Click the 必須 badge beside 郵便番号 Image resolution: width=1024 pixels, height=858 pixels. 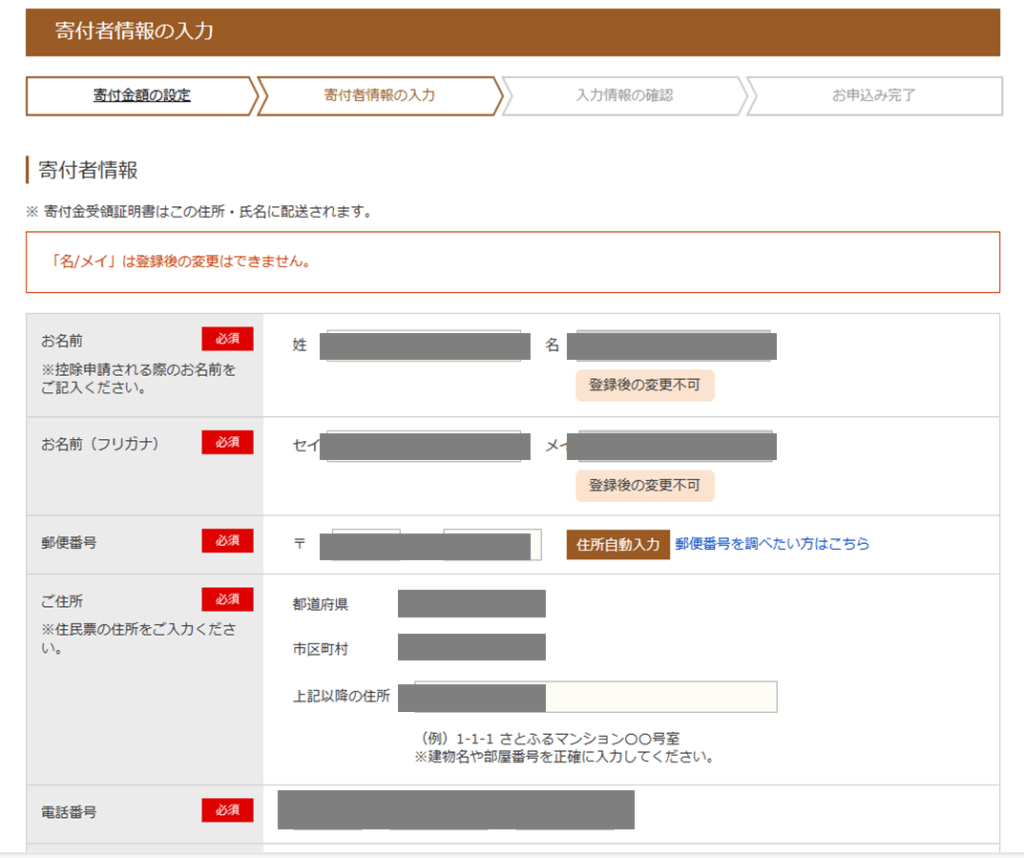point(227,540)
